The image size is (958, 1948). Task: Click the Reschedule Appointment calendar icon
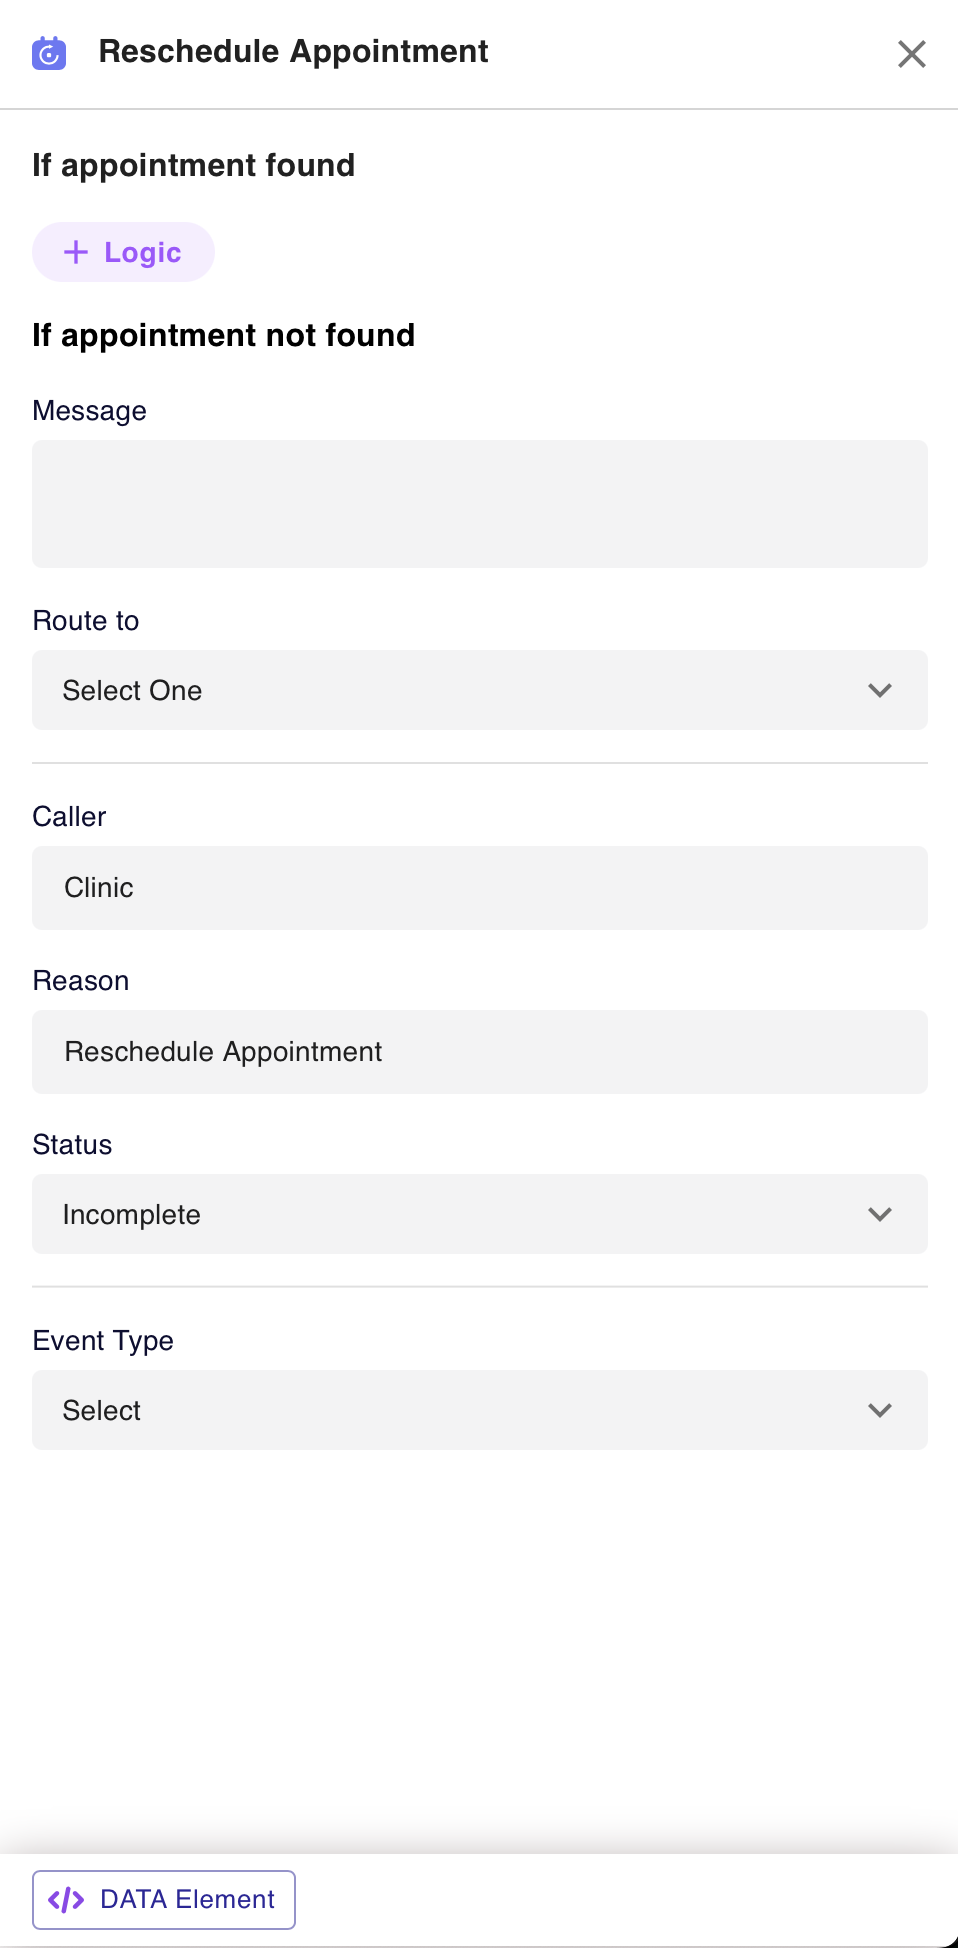(49, 53)
